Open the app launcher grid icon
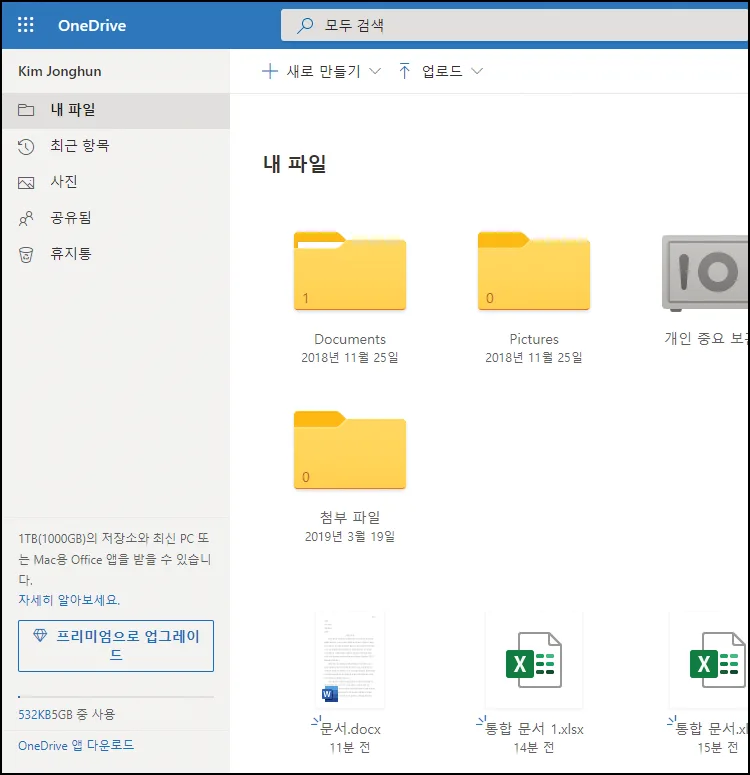The width and height of the screenshot is (750, 775). (26, 25)
